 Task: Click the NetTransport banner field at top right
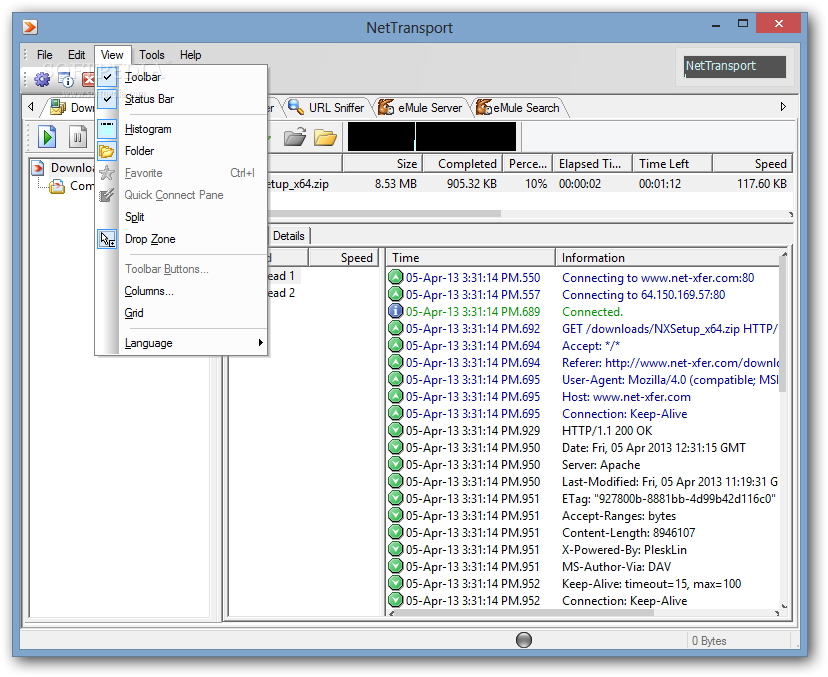pyautogui.click(x=735, y=67)
